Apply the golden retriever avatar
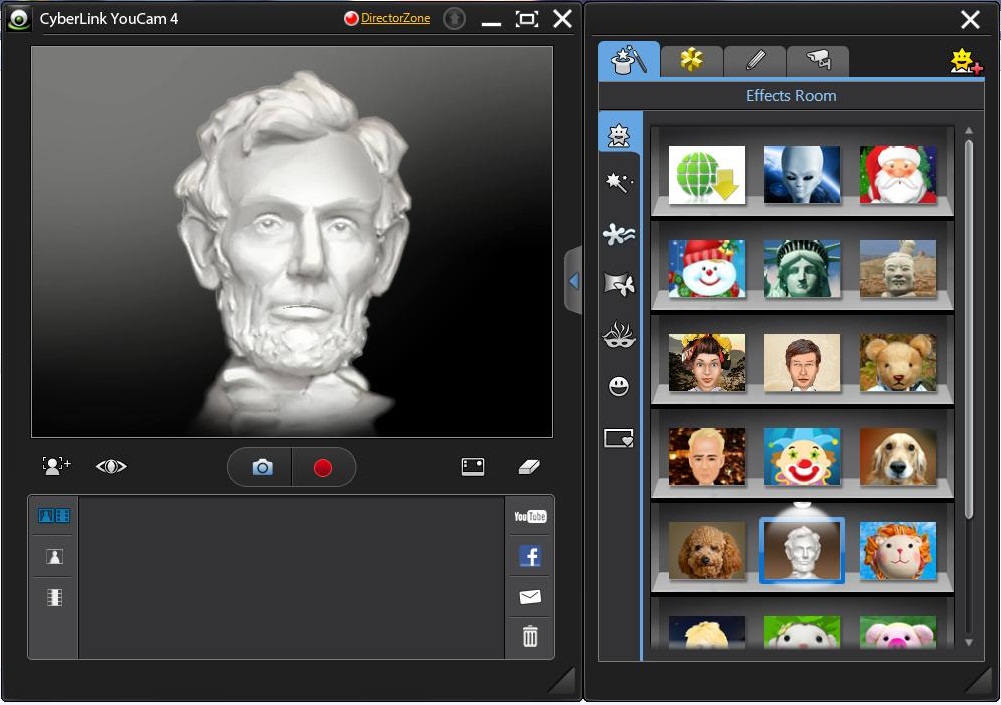The height and width of the screenshot is (705, 1001). coord(898,457)
